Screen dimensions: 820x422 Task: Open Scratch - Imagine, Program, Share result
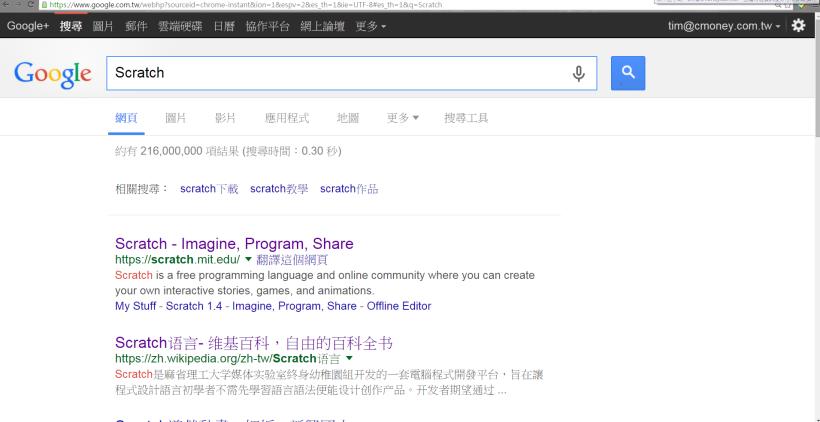point(234,244)
